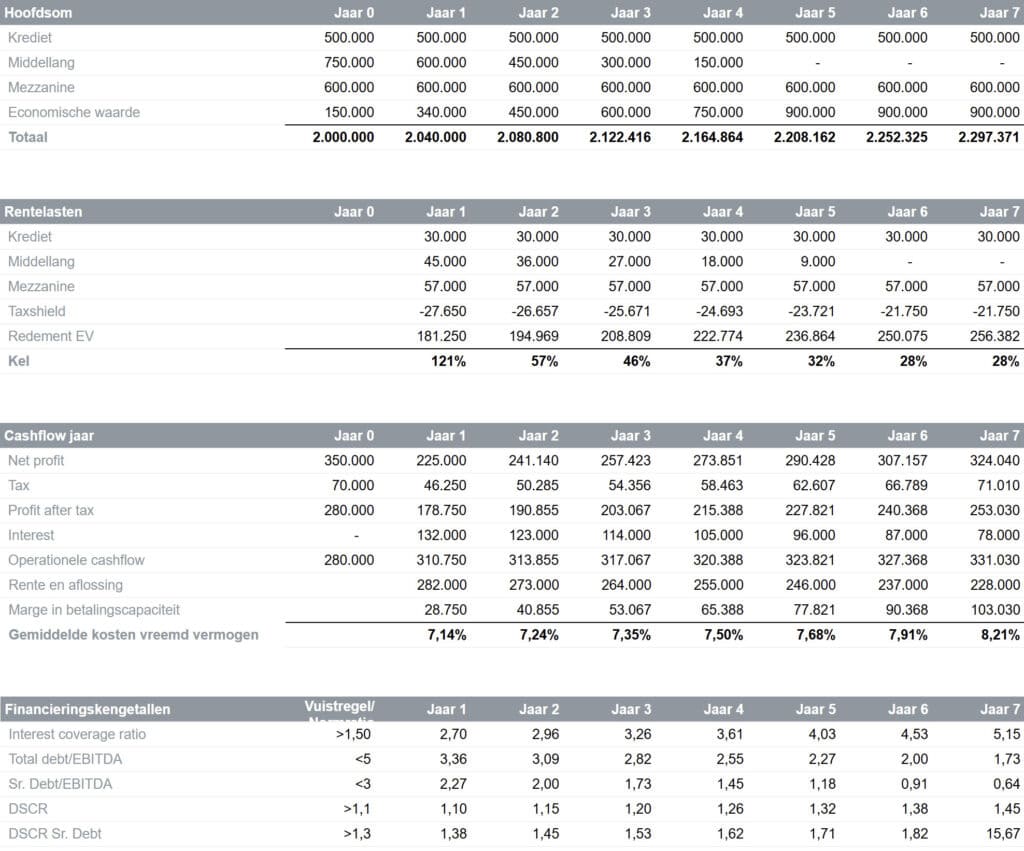
Task: Select the Kel value 121%
Action: coord(448,361)
